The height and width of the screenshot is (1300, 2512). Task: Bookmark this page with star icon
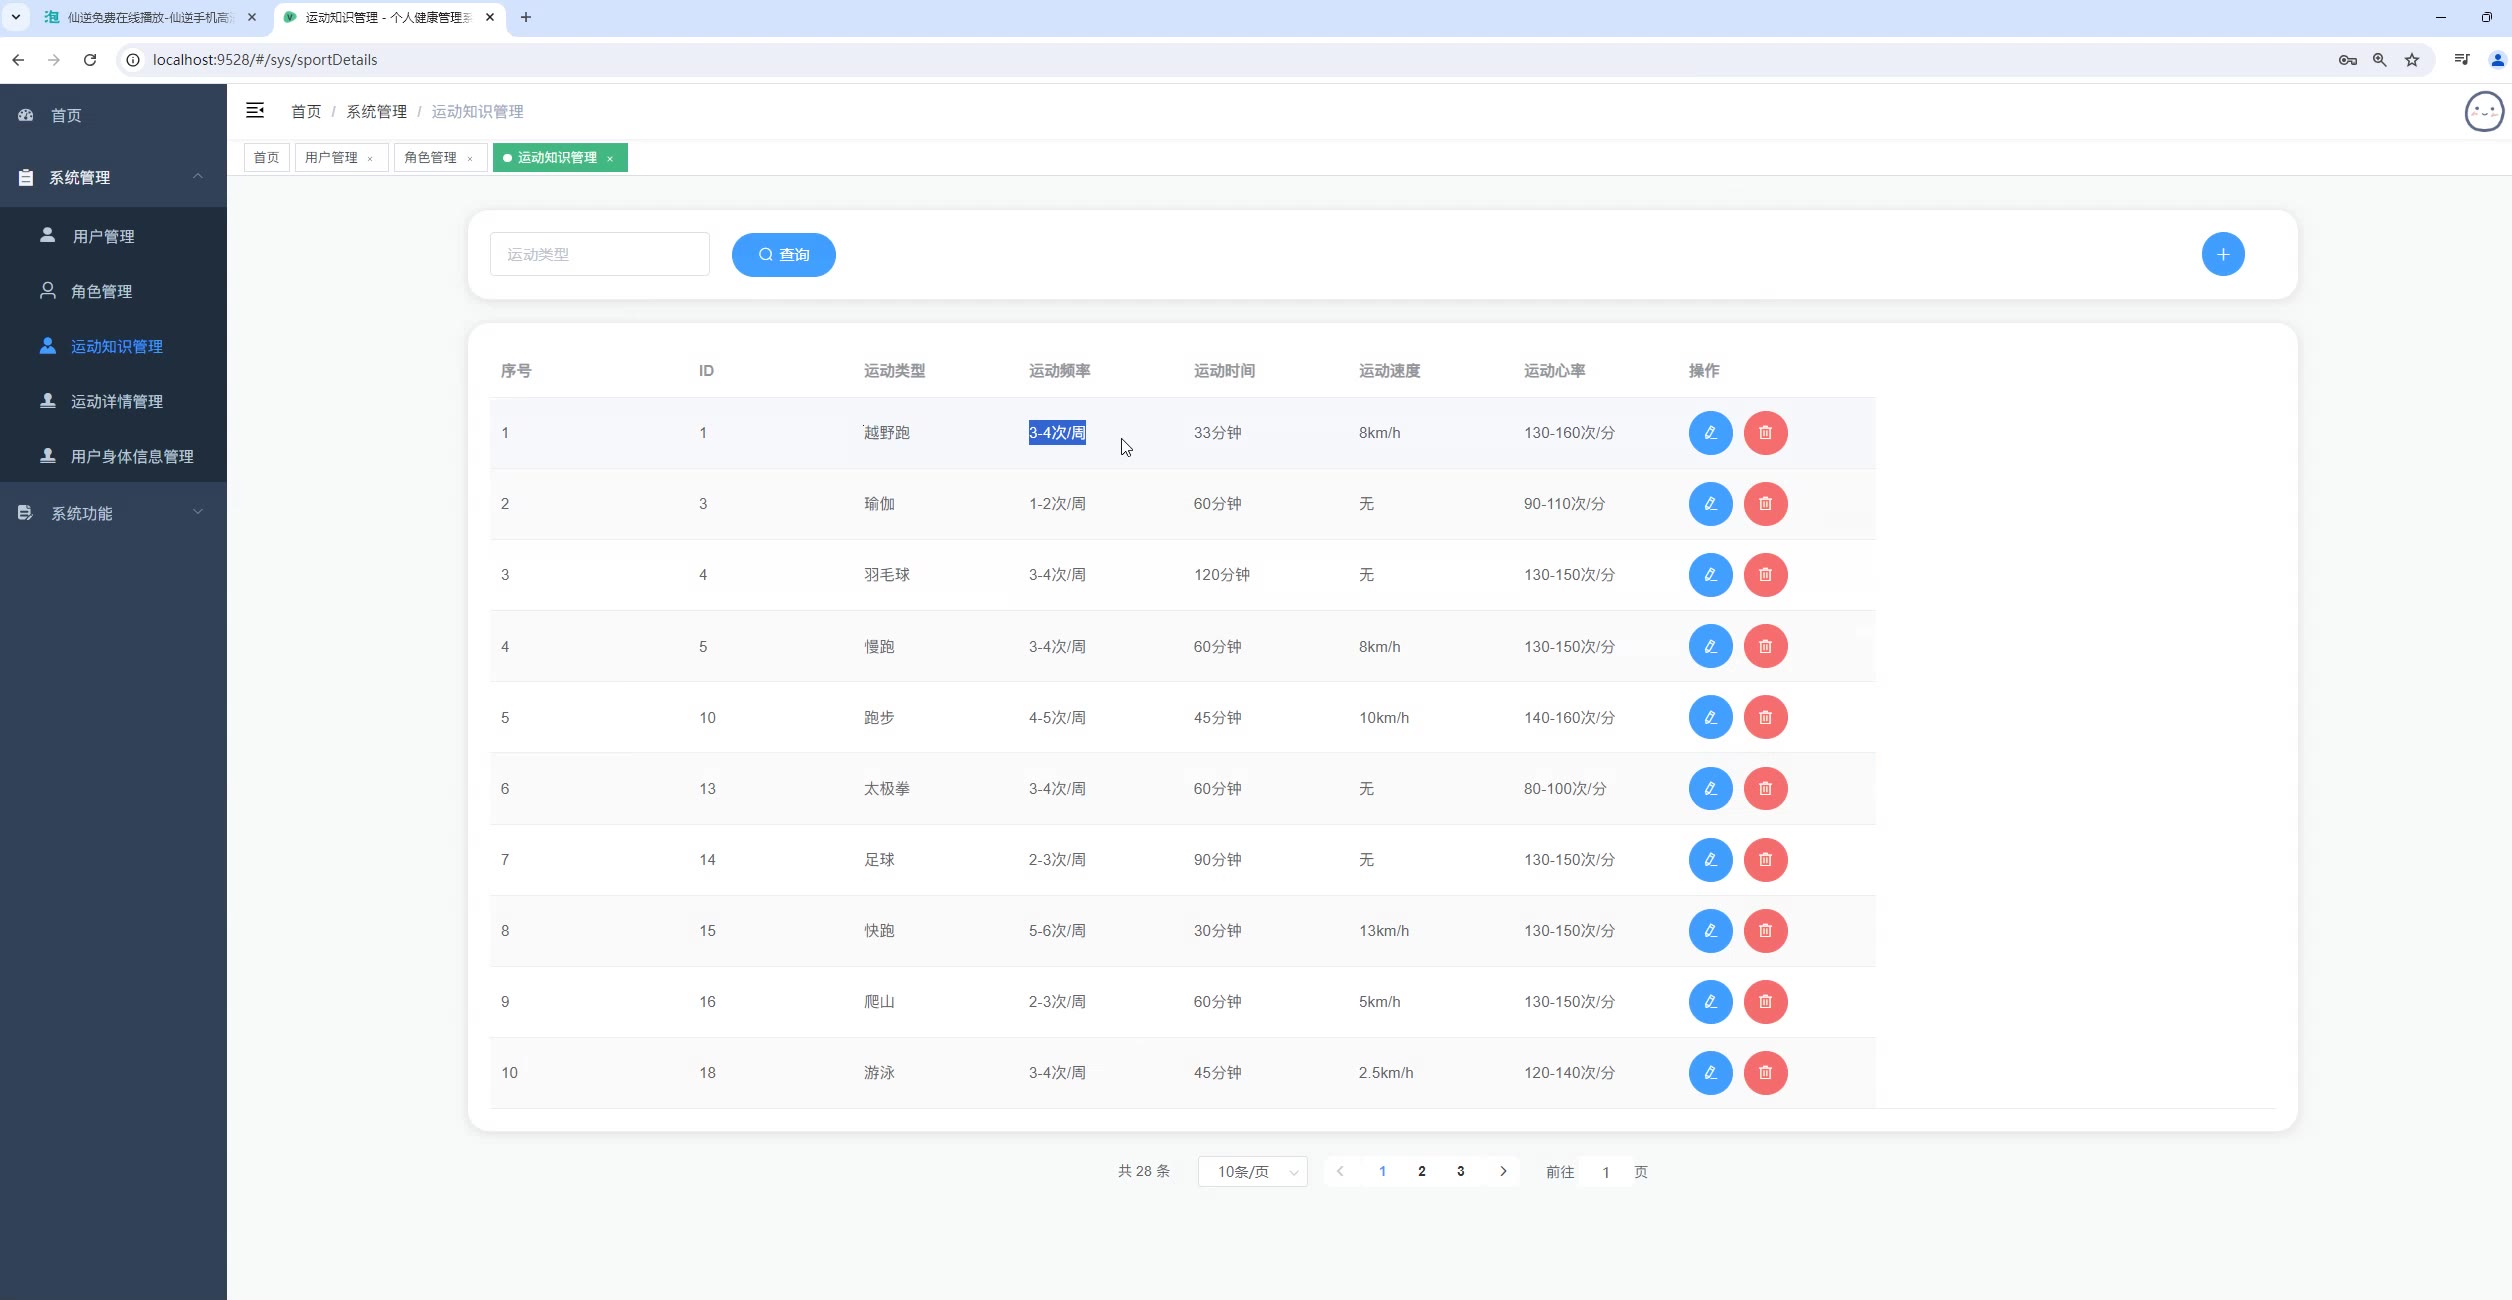click(x=2412, y=60)
